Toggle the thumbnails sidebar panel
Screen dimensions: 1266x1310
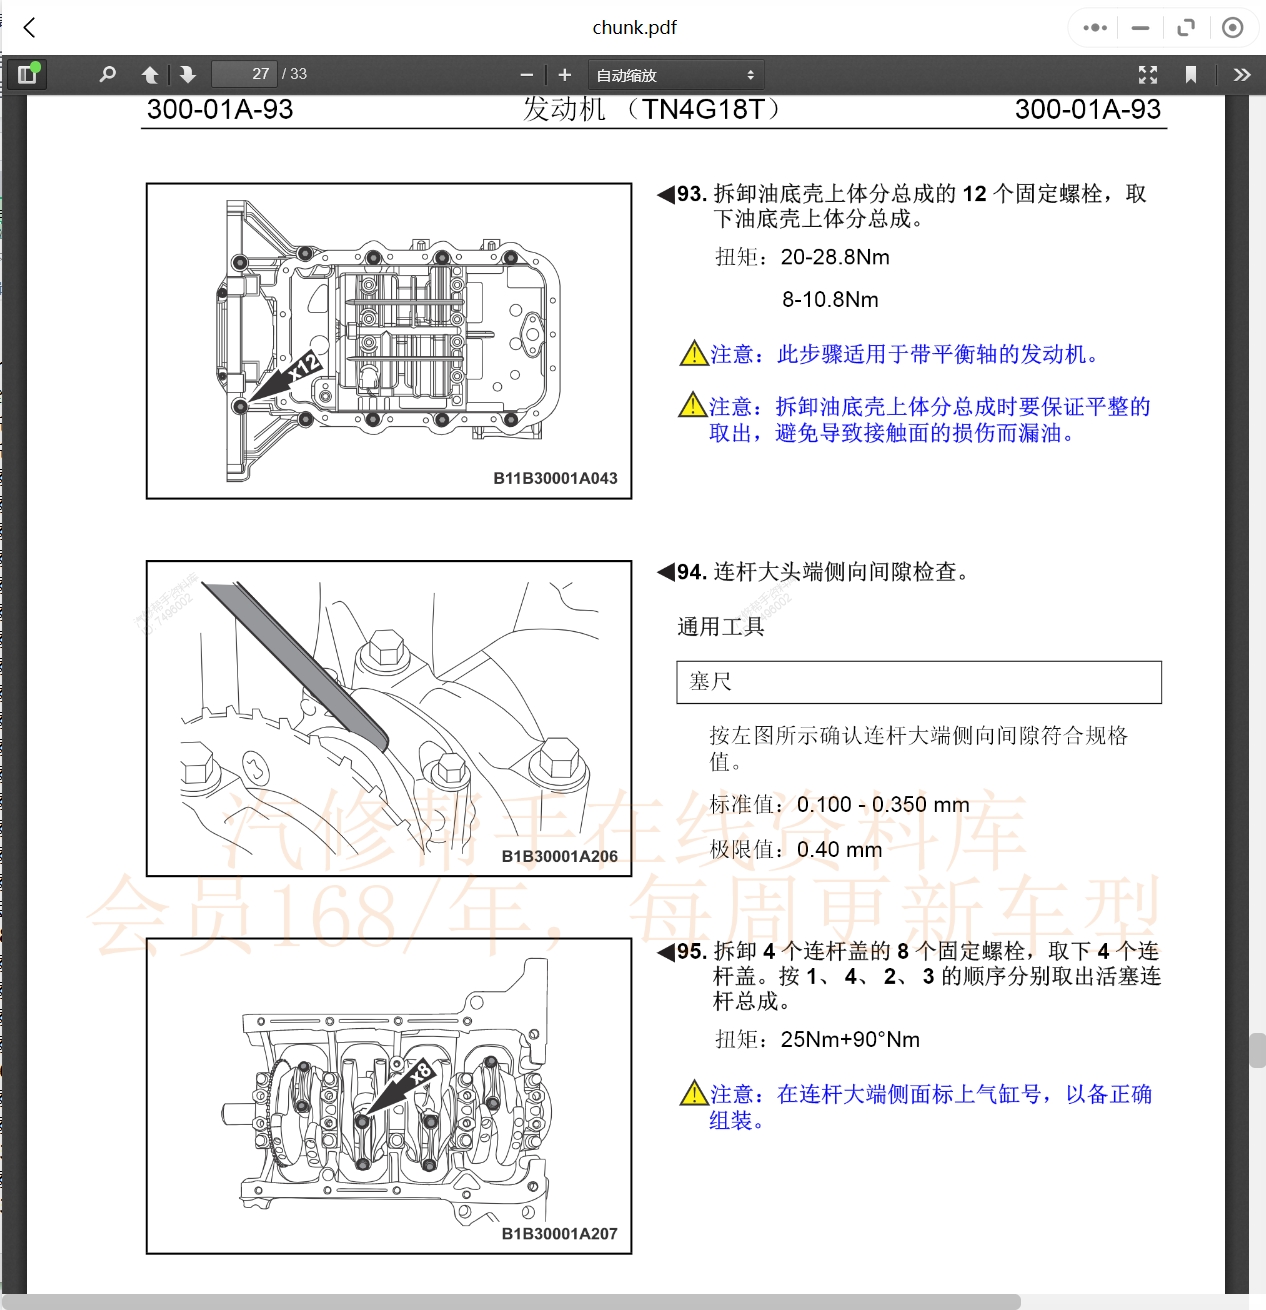[27, 74]
